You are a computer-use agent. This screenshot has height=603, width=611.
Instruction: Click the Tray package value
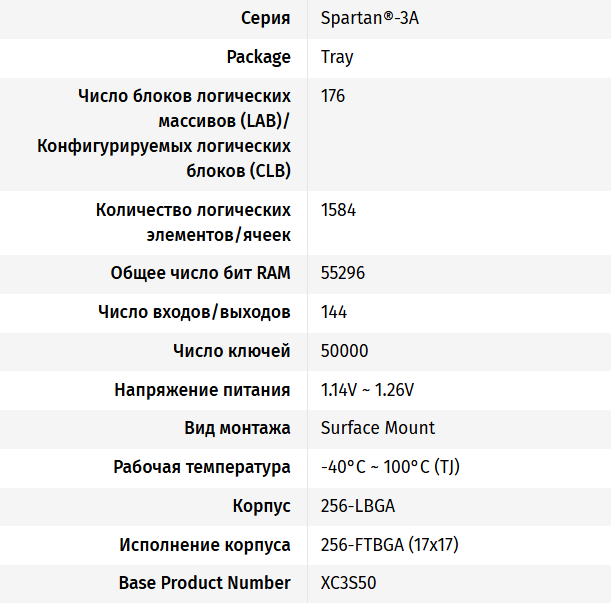(x=337, y=57)
